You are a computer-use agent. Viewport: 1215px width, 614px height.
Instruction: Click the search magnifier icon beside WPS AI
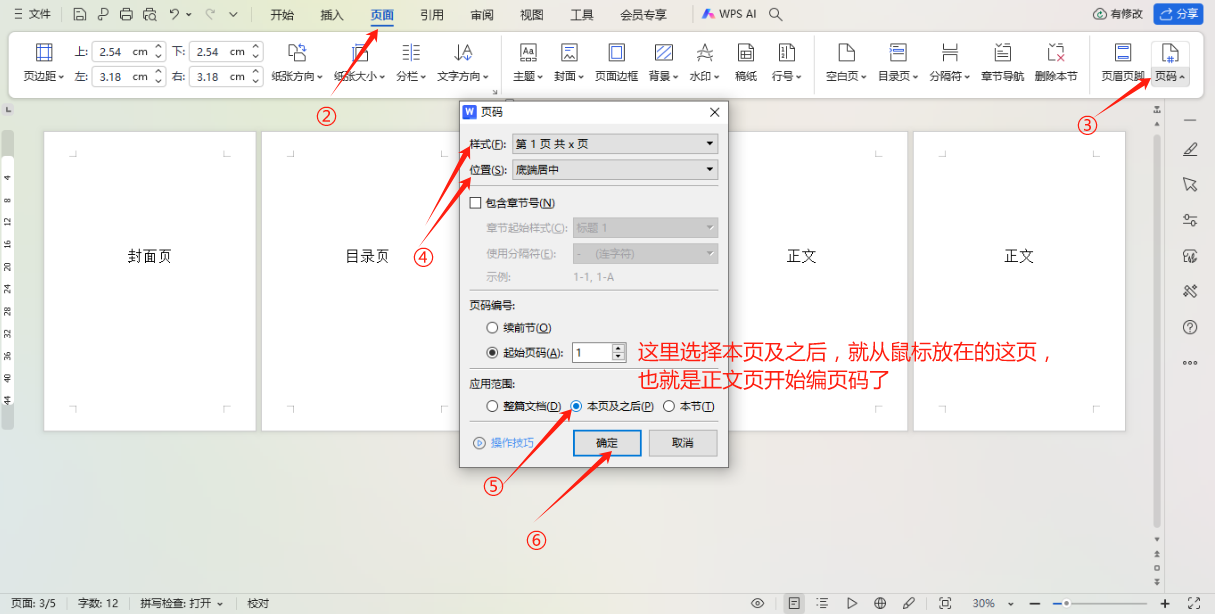[x=775, y=15]
